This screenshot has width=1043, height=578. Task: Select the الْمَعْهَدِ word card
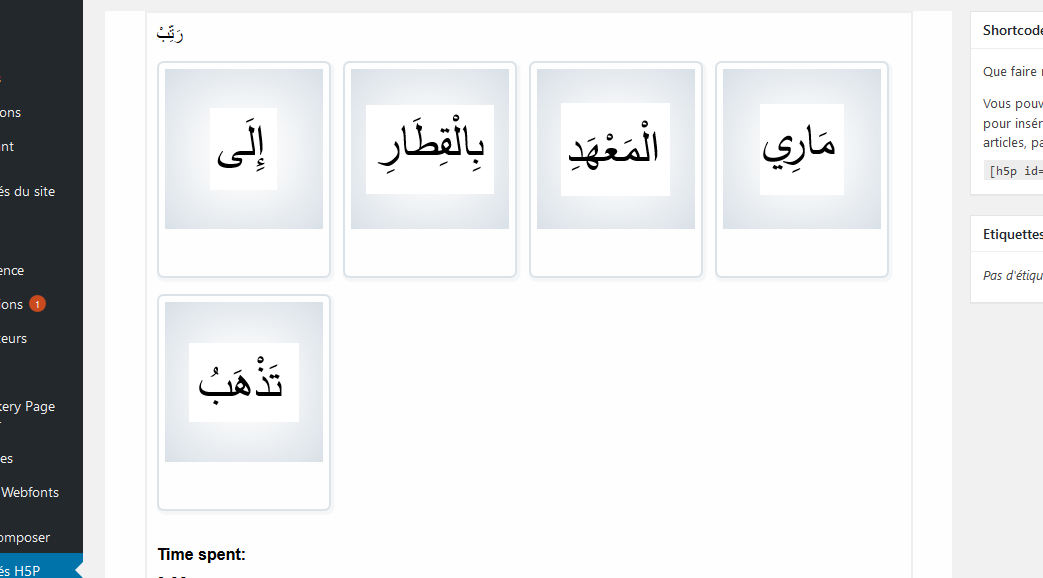(x=616, y=170)
